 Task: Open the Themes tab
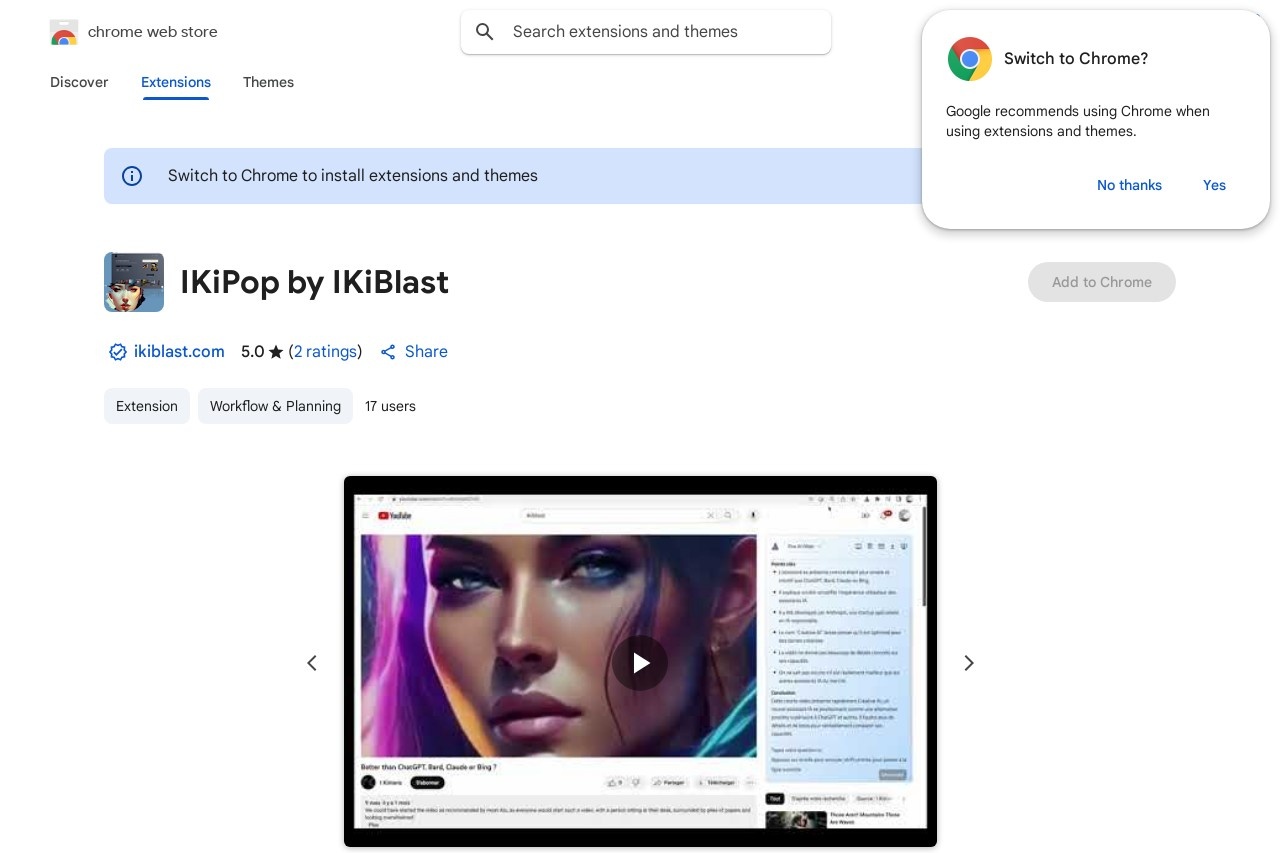[x=268, y=82]
